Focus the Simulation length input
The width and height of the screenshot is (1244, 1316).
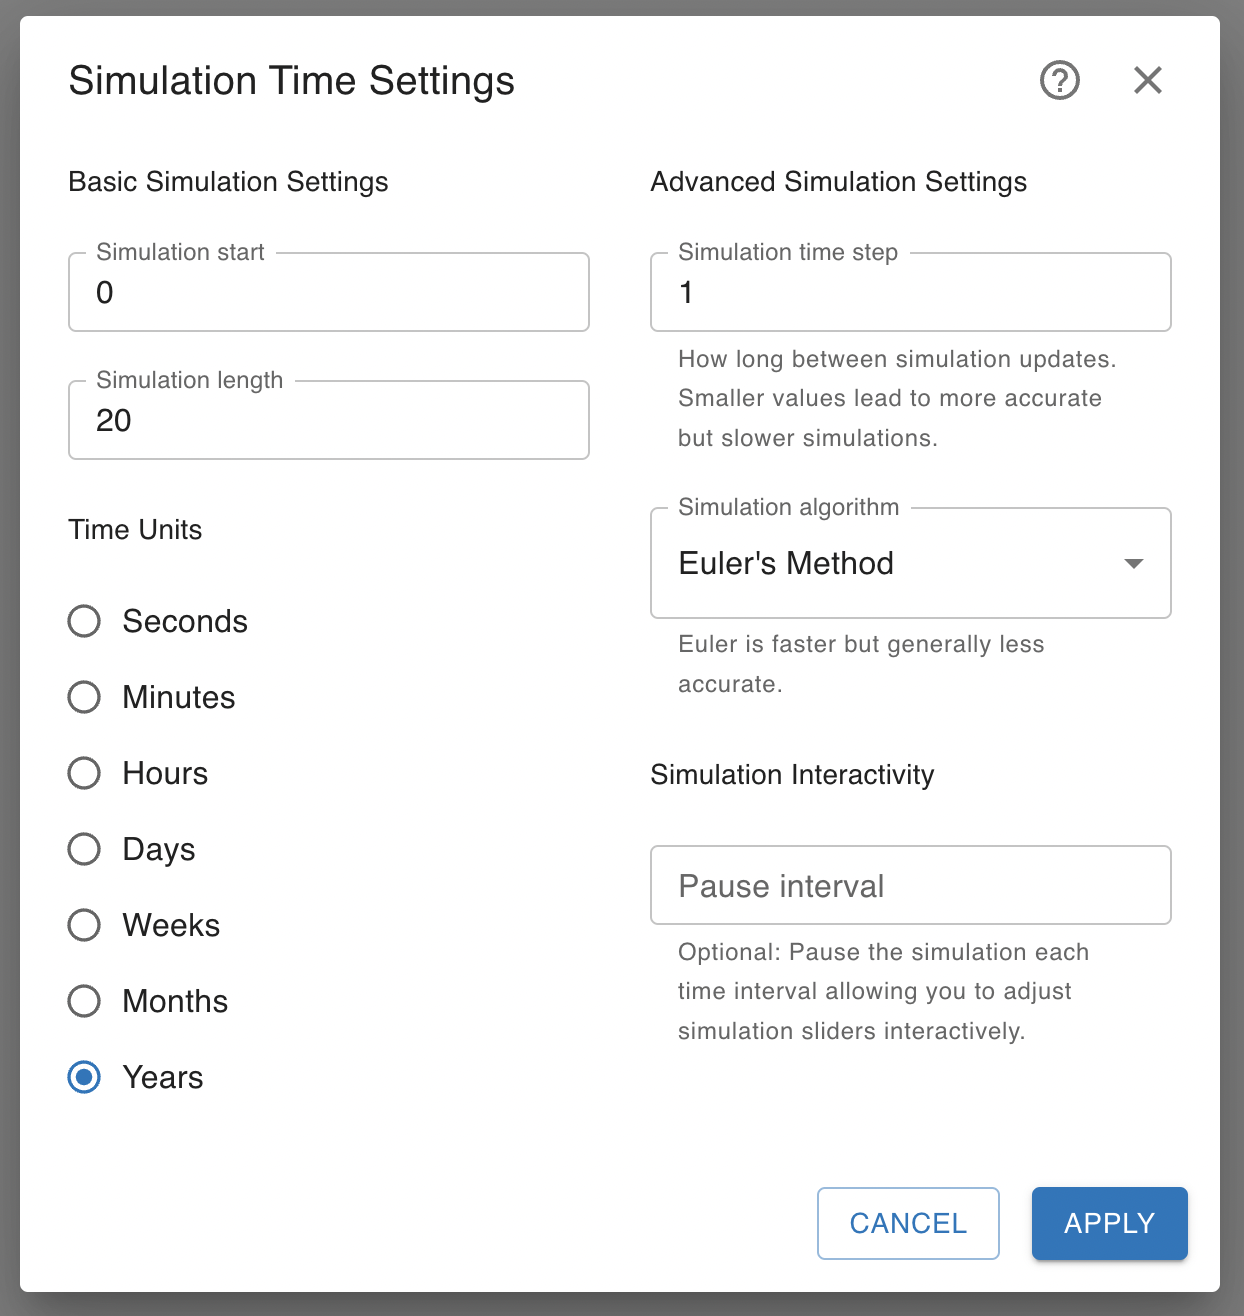point(328,421)
